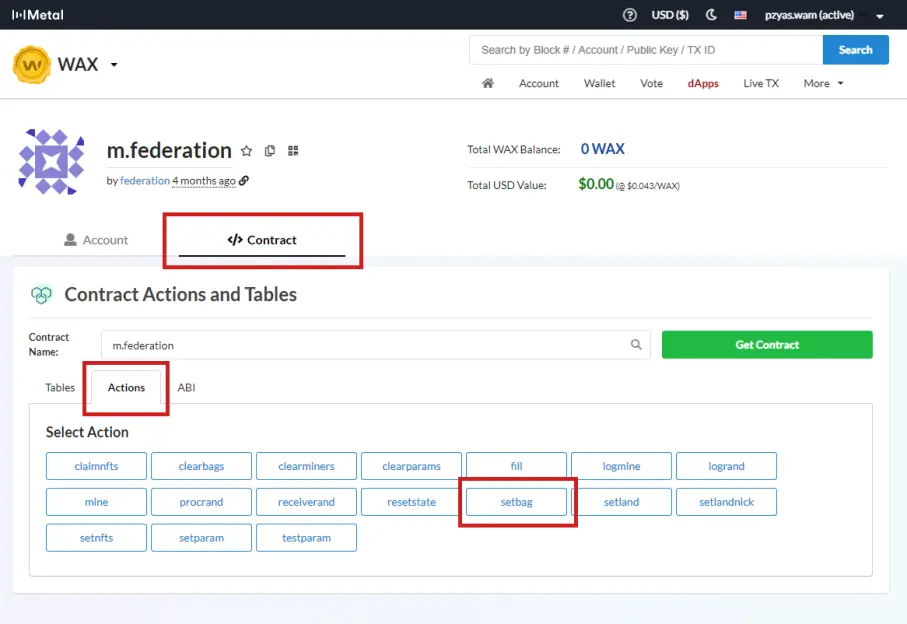Screen dimensions: 907x624
Task: Click the green Get Contract button
Action: coord(767,345)
